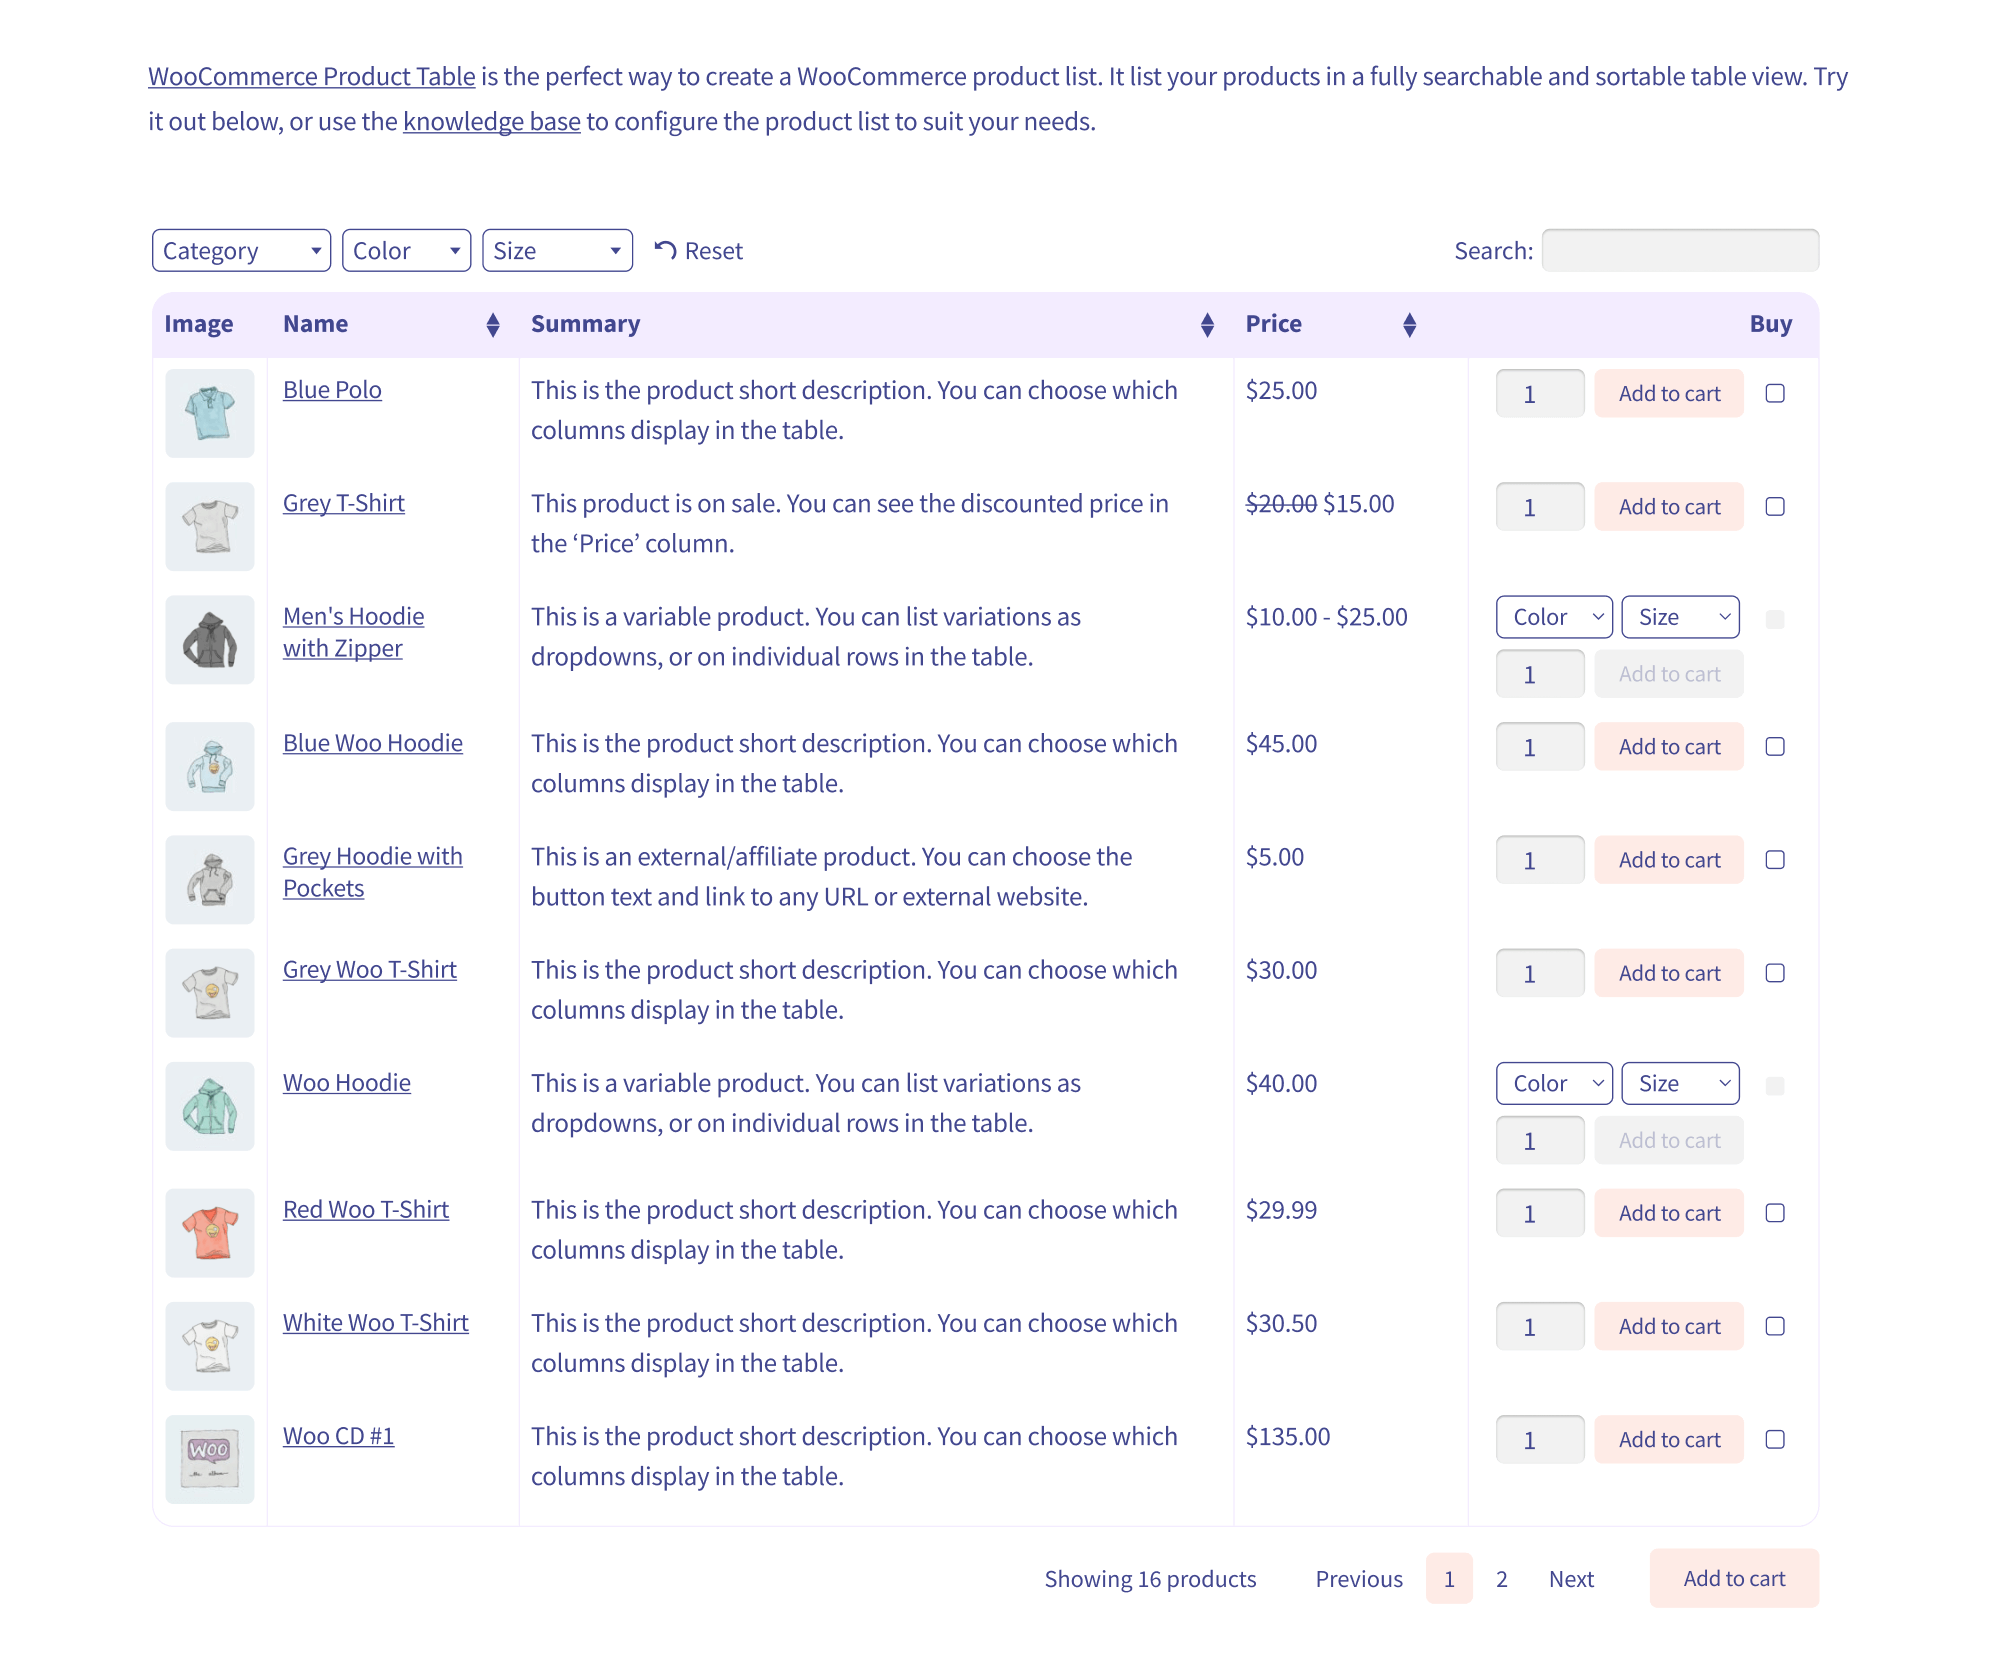The height and width of the screenshot is (1660, 2000).
Task: Open the Category filter dropdown
Action: coord(241,250)
